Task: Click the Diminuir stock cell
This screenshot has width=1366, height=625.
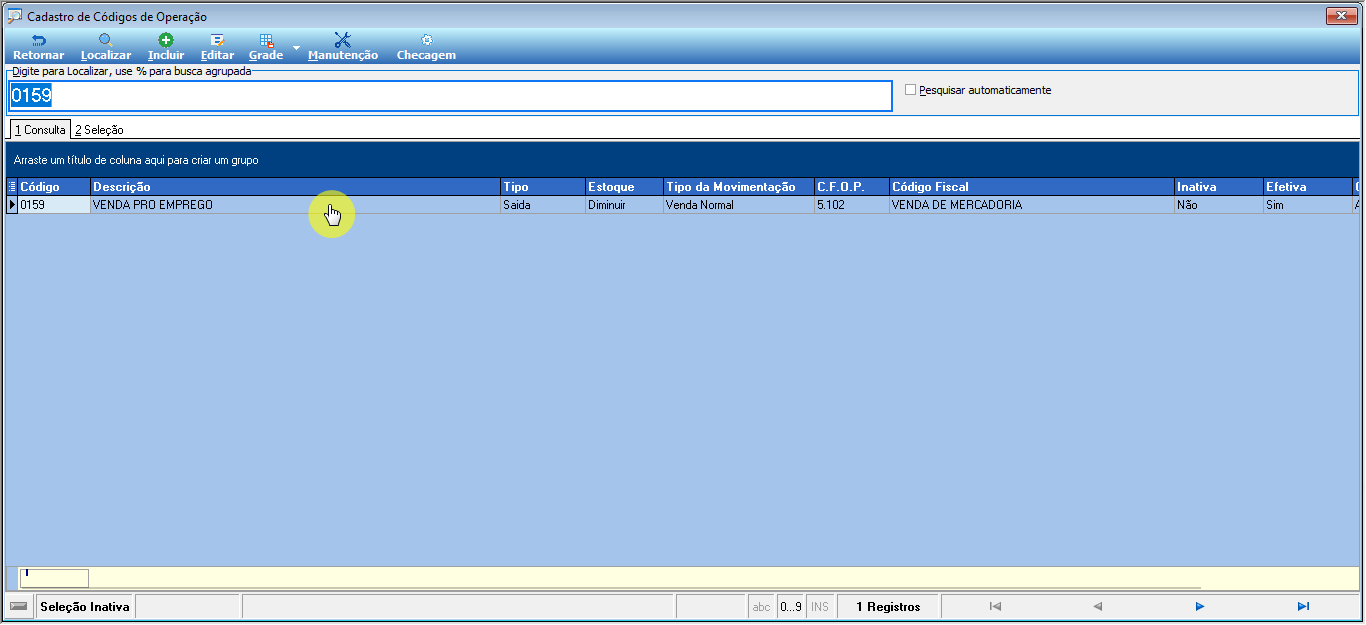Action: pos(624,205)
